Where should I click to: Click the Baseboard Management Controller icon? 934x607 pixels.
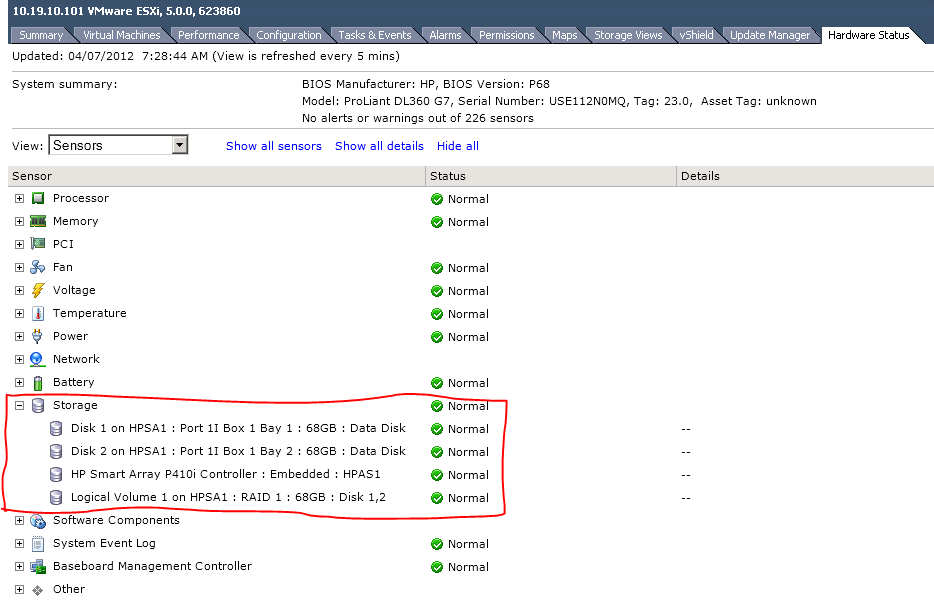39,567
